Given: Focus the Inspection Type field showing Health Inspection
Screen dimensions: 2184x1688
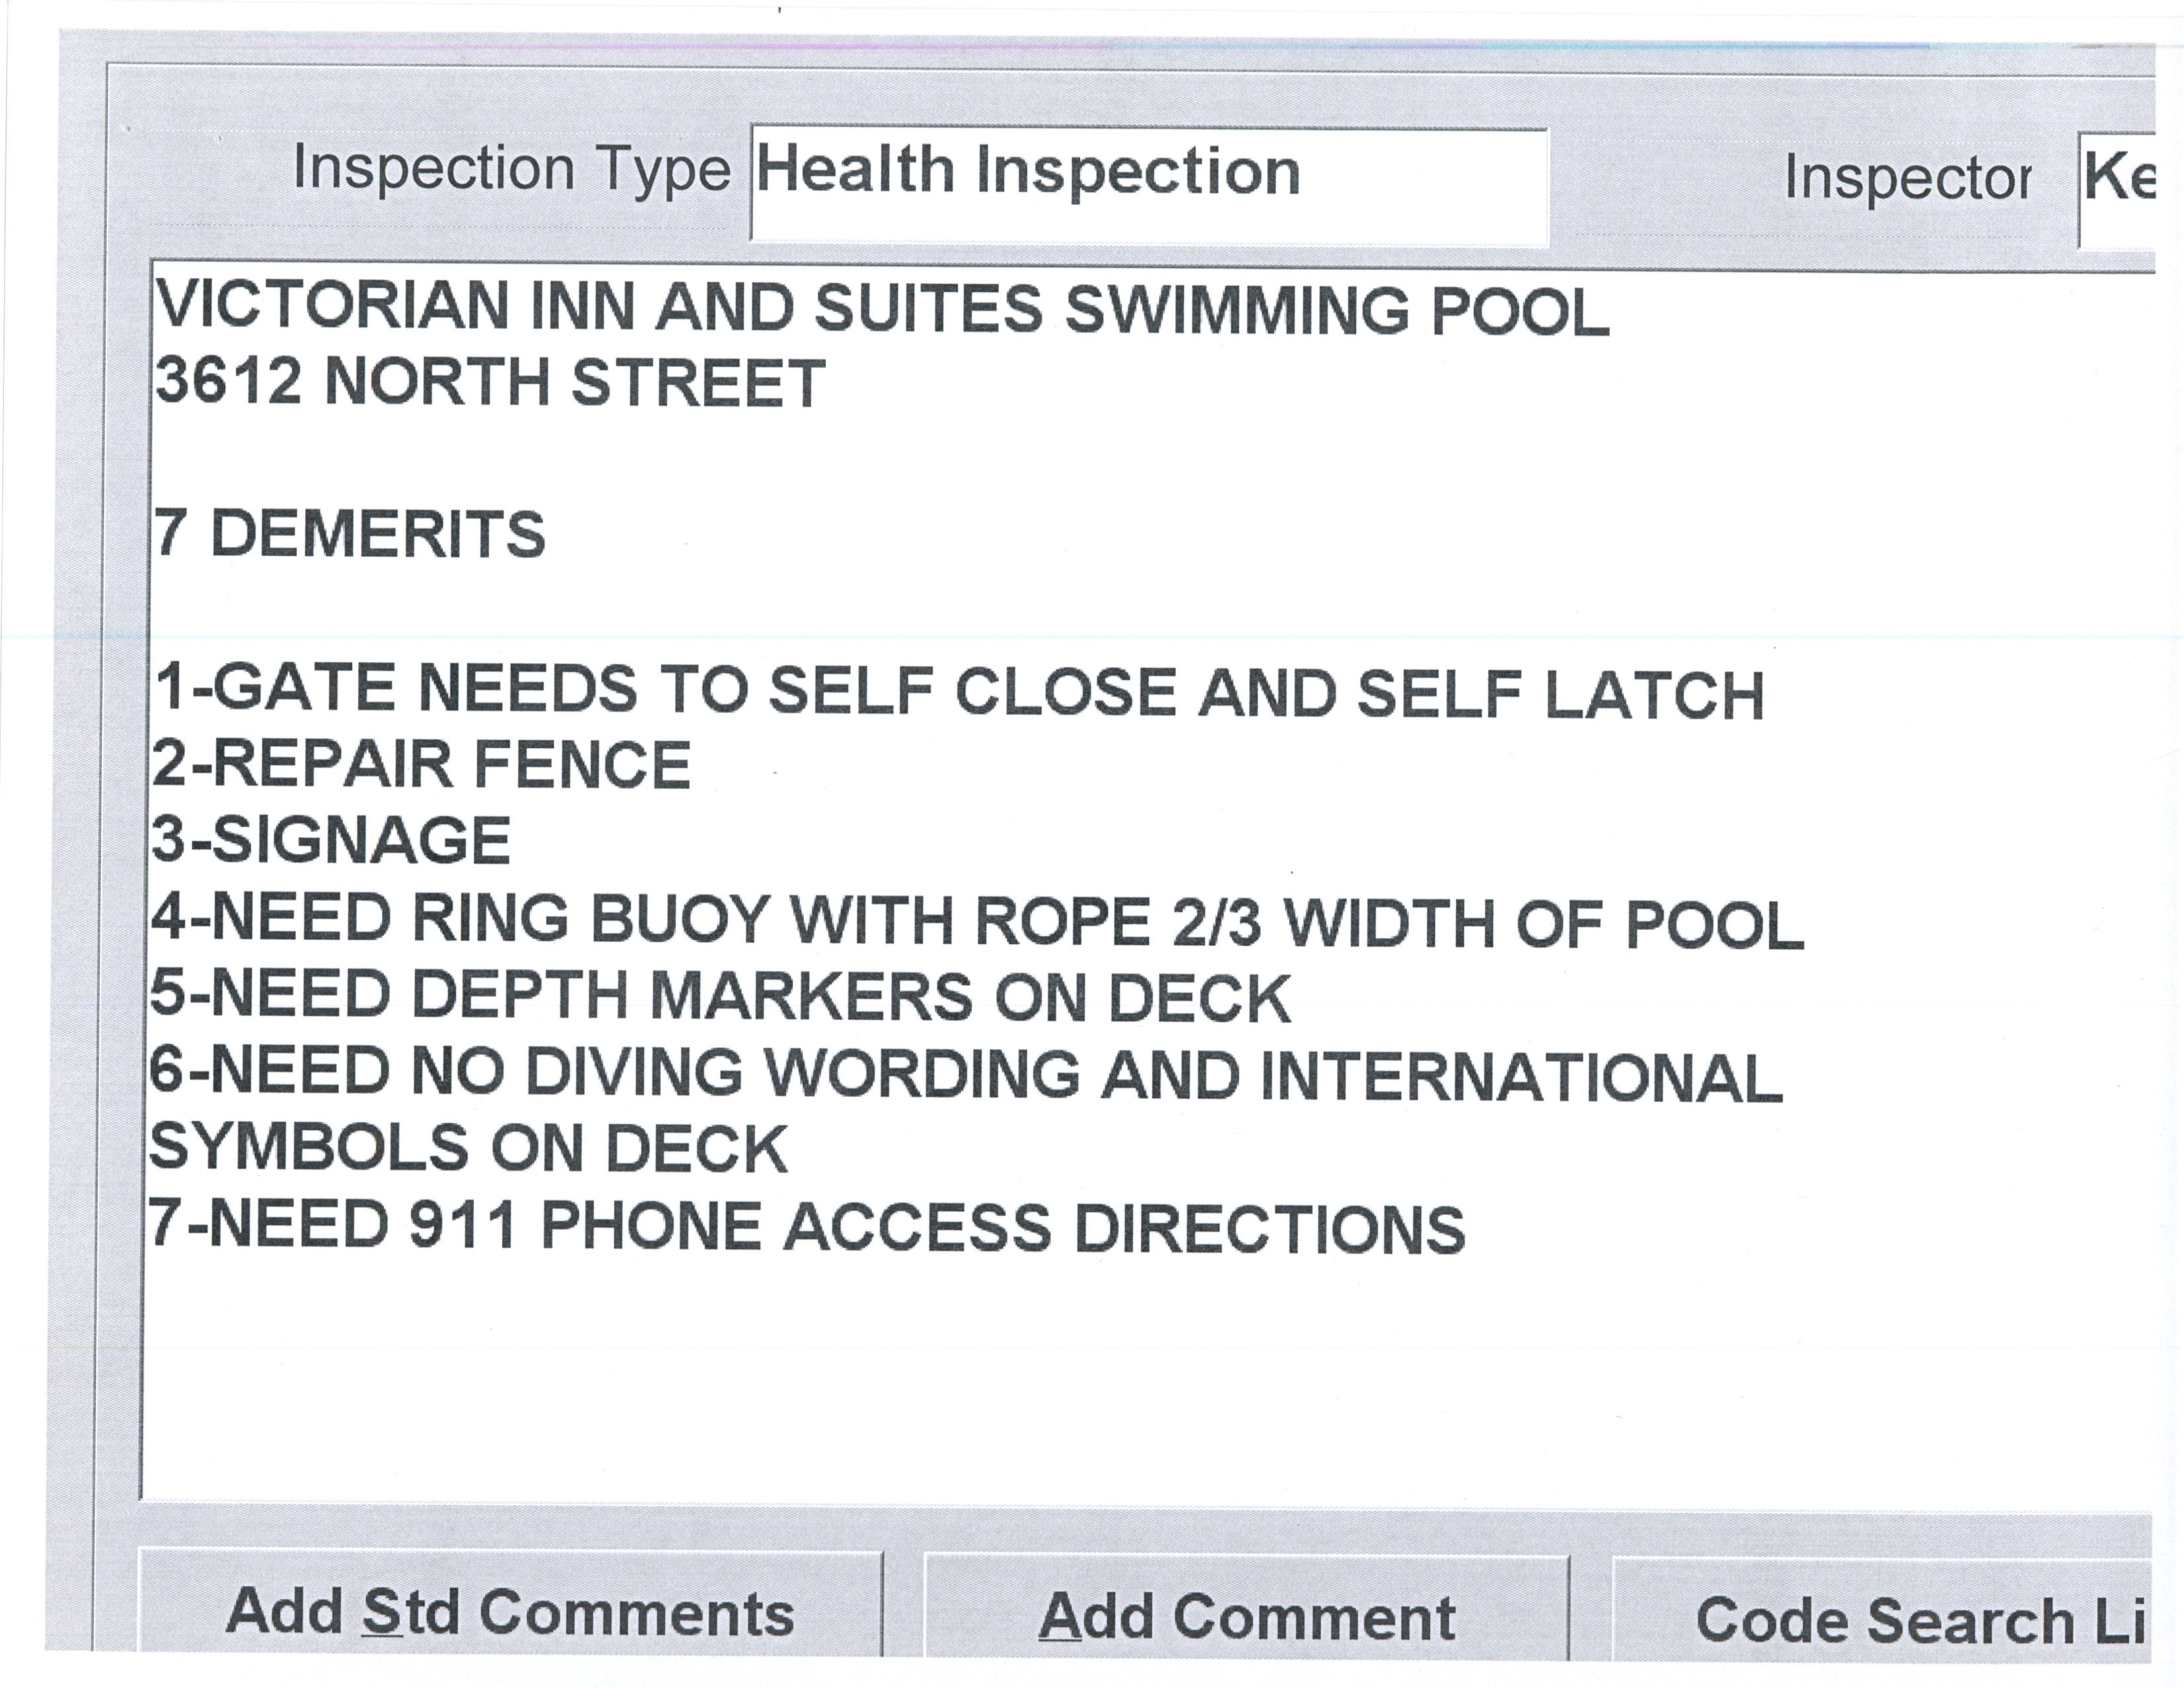Looking at the screenshot, I should [1148, 185].
